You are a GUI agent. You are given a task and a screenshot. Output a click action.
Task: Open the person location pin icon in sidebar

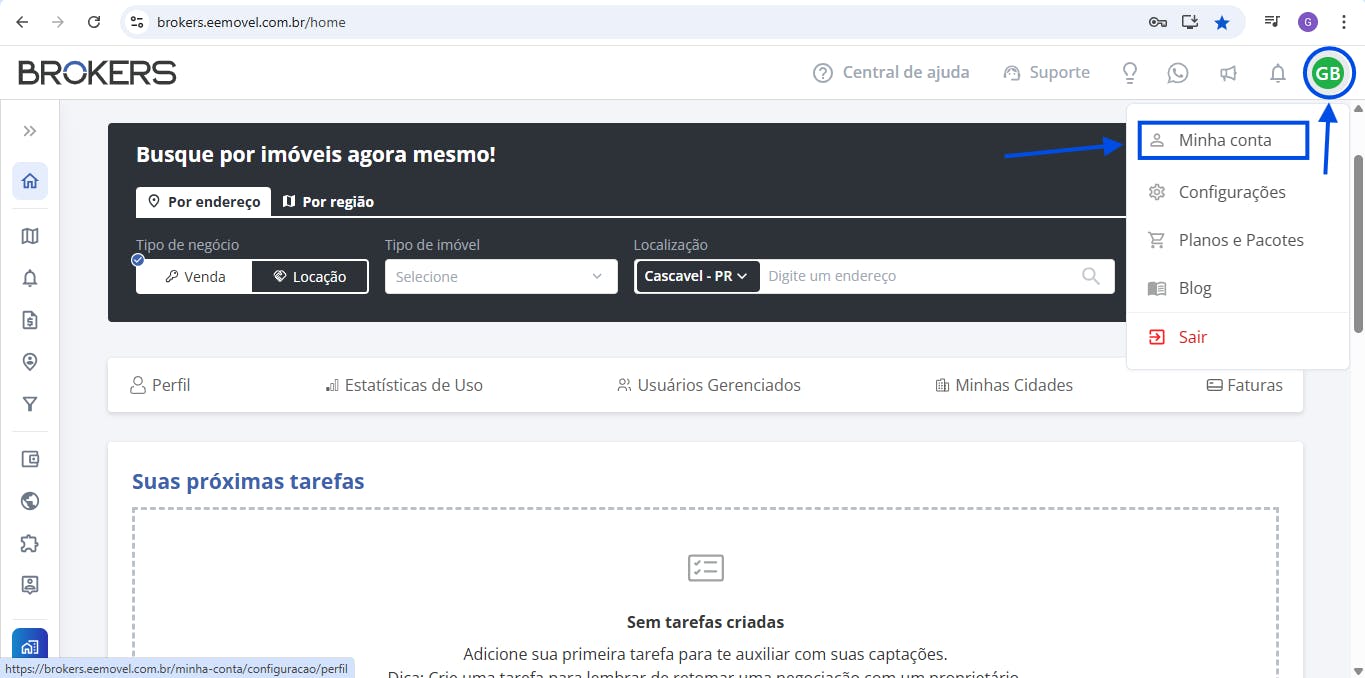(x=30, y=362)
